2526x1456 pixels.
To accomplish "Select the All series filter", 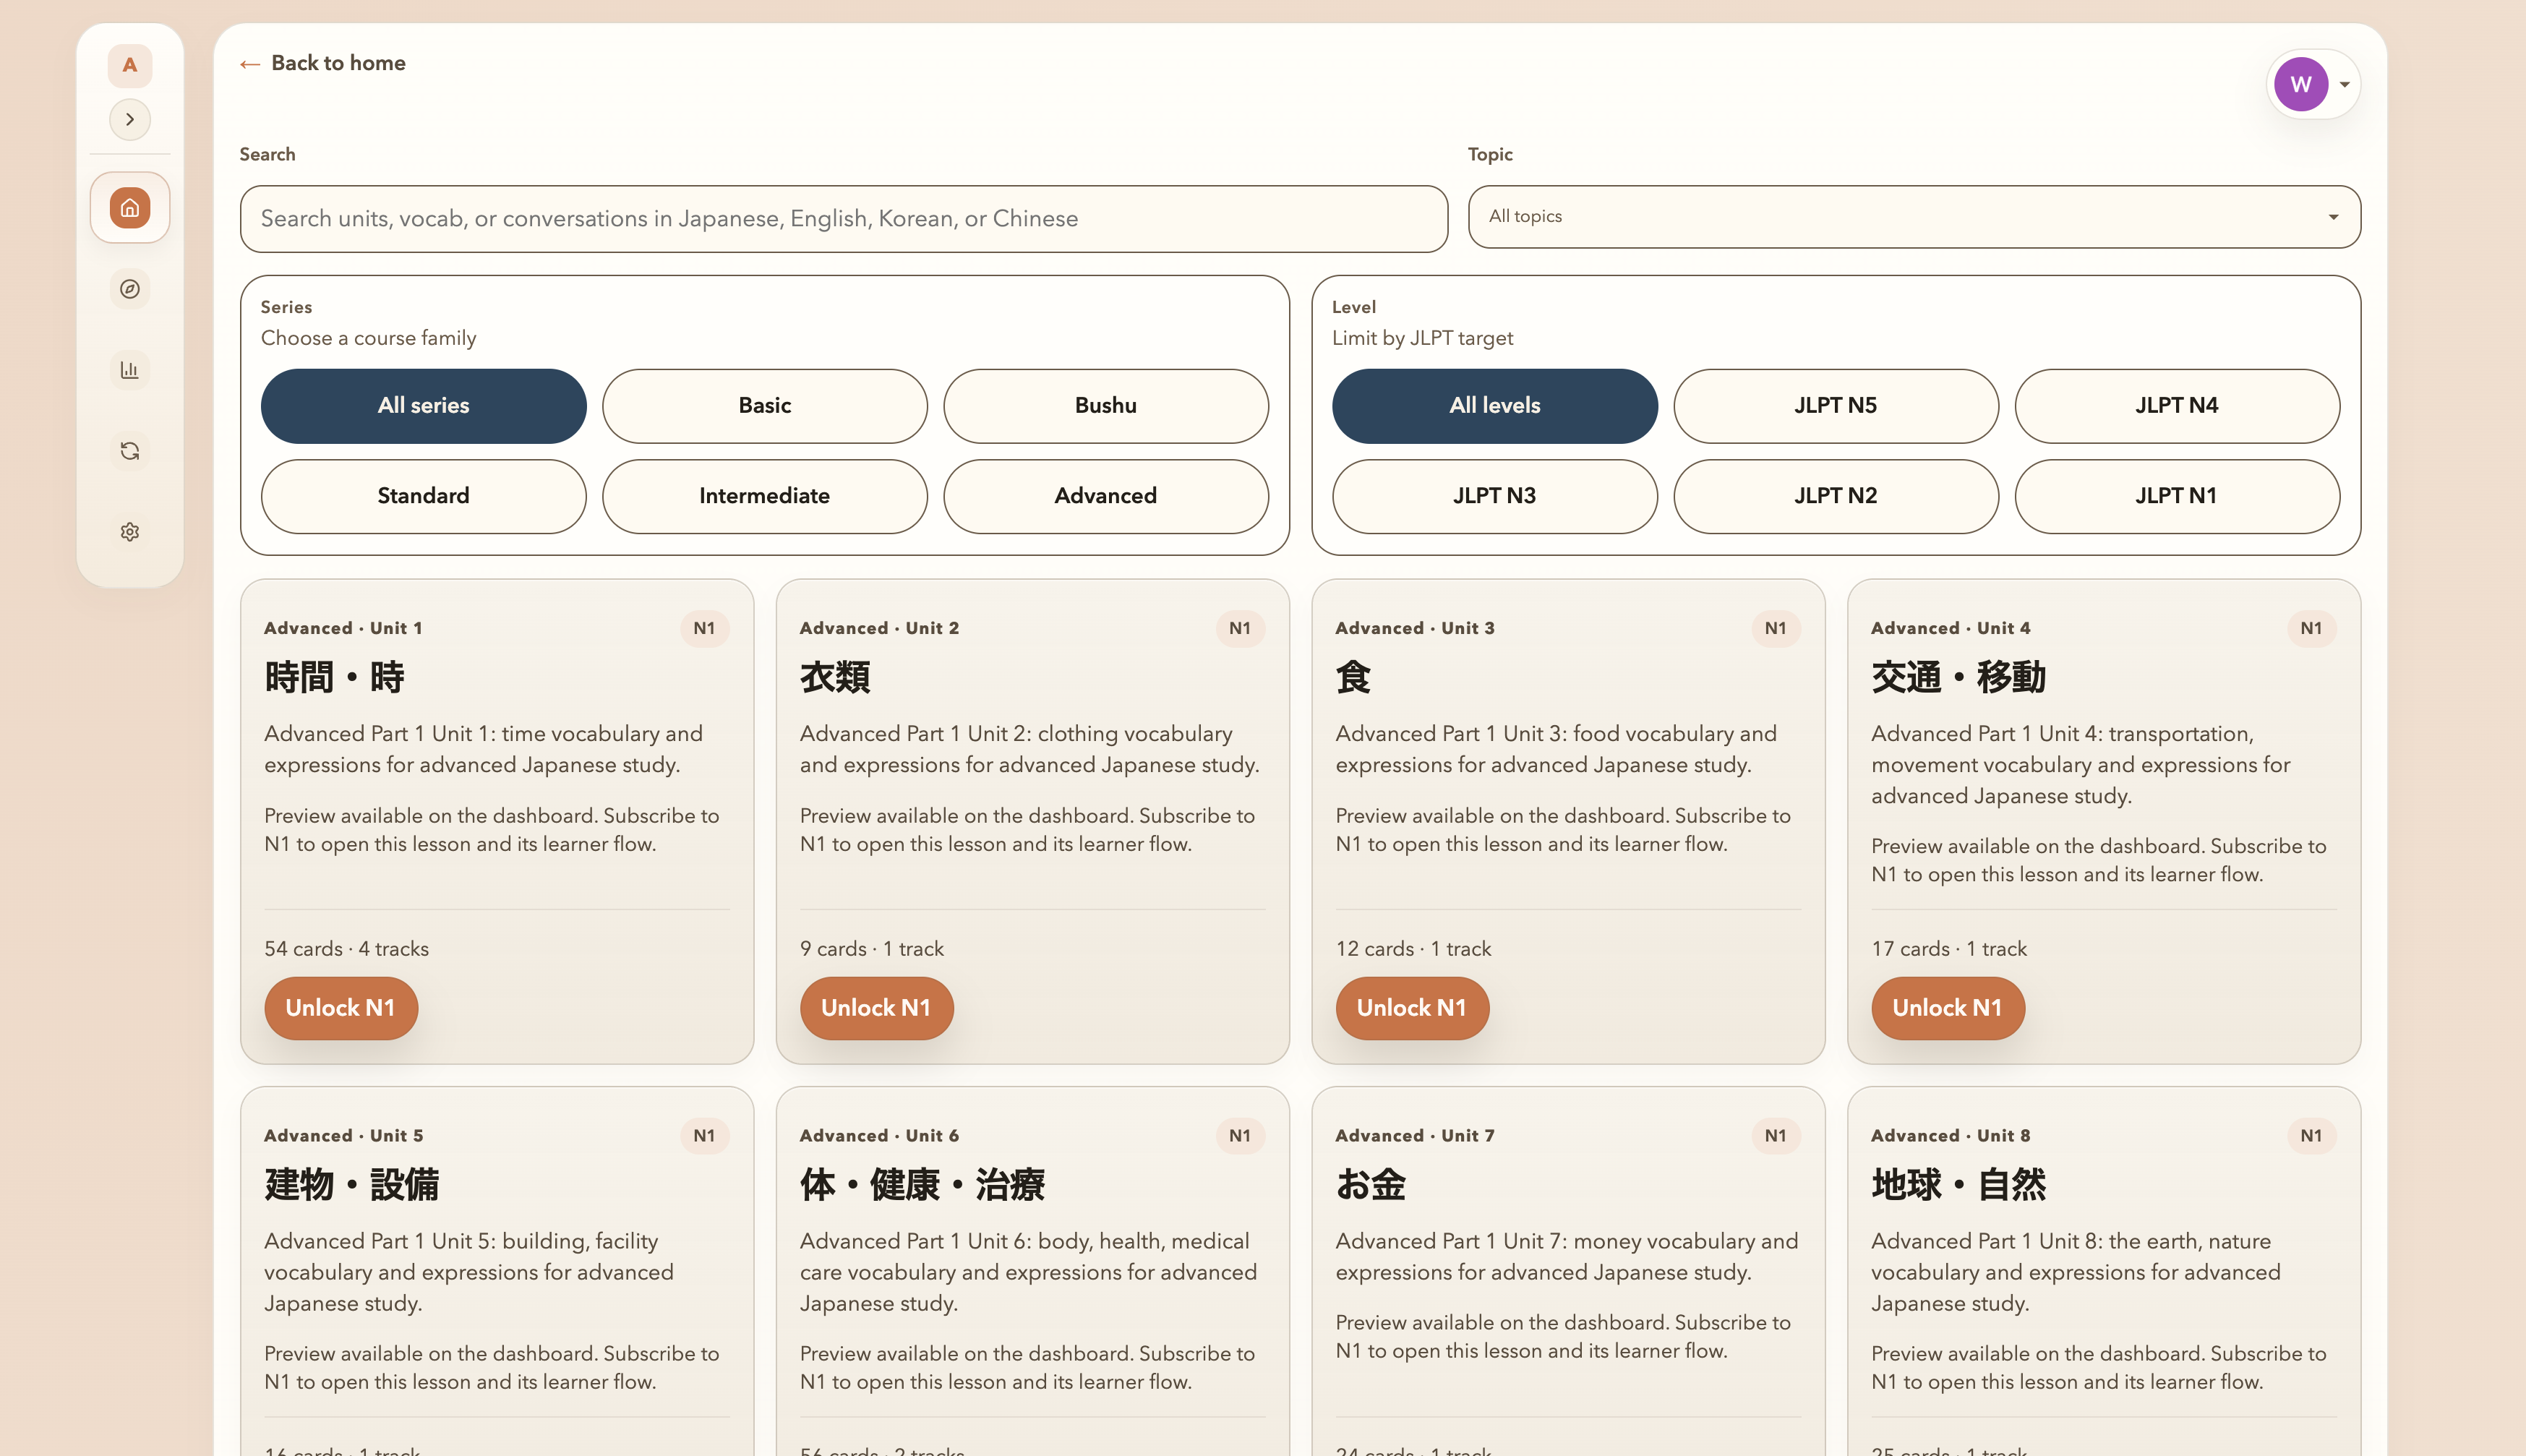I will pos(423,405).
